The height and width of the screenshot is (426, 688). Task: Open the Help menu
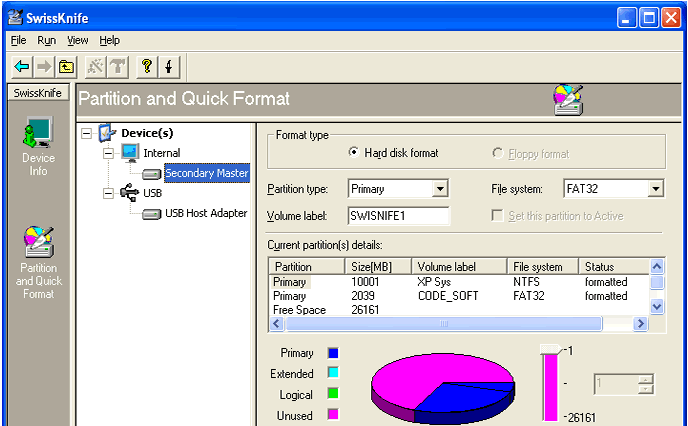109,40
